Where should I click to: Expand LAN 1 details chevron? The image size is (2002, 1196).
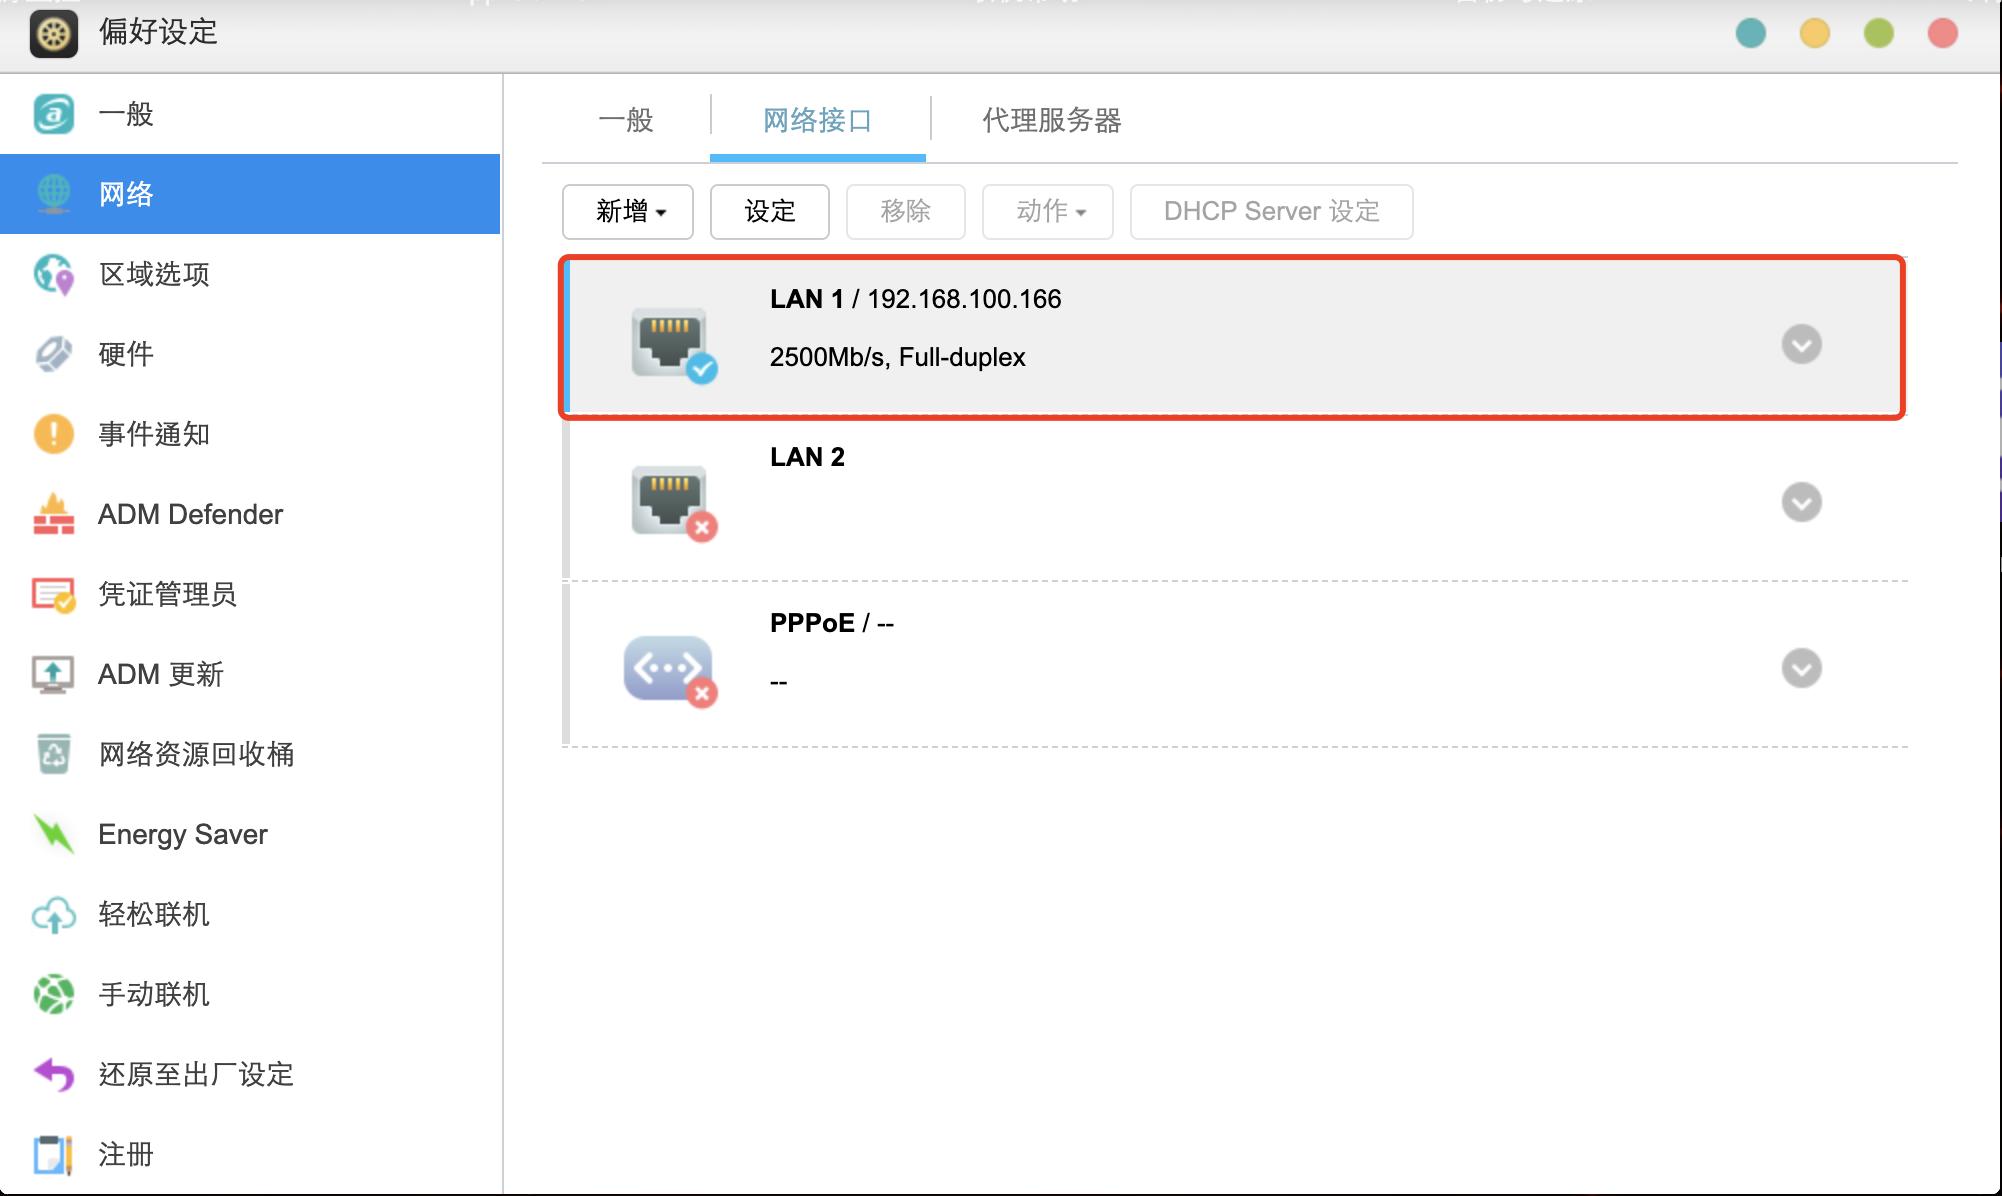pos(1801,344)
